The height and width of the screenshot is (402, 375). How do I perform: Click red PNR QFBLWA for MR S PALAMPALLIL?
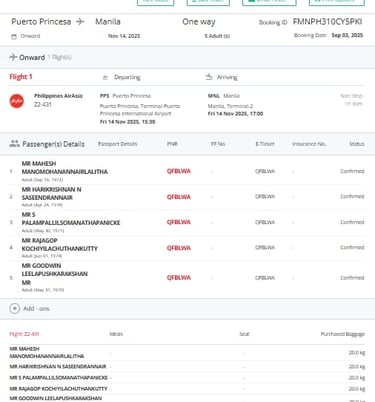(179, 222)
